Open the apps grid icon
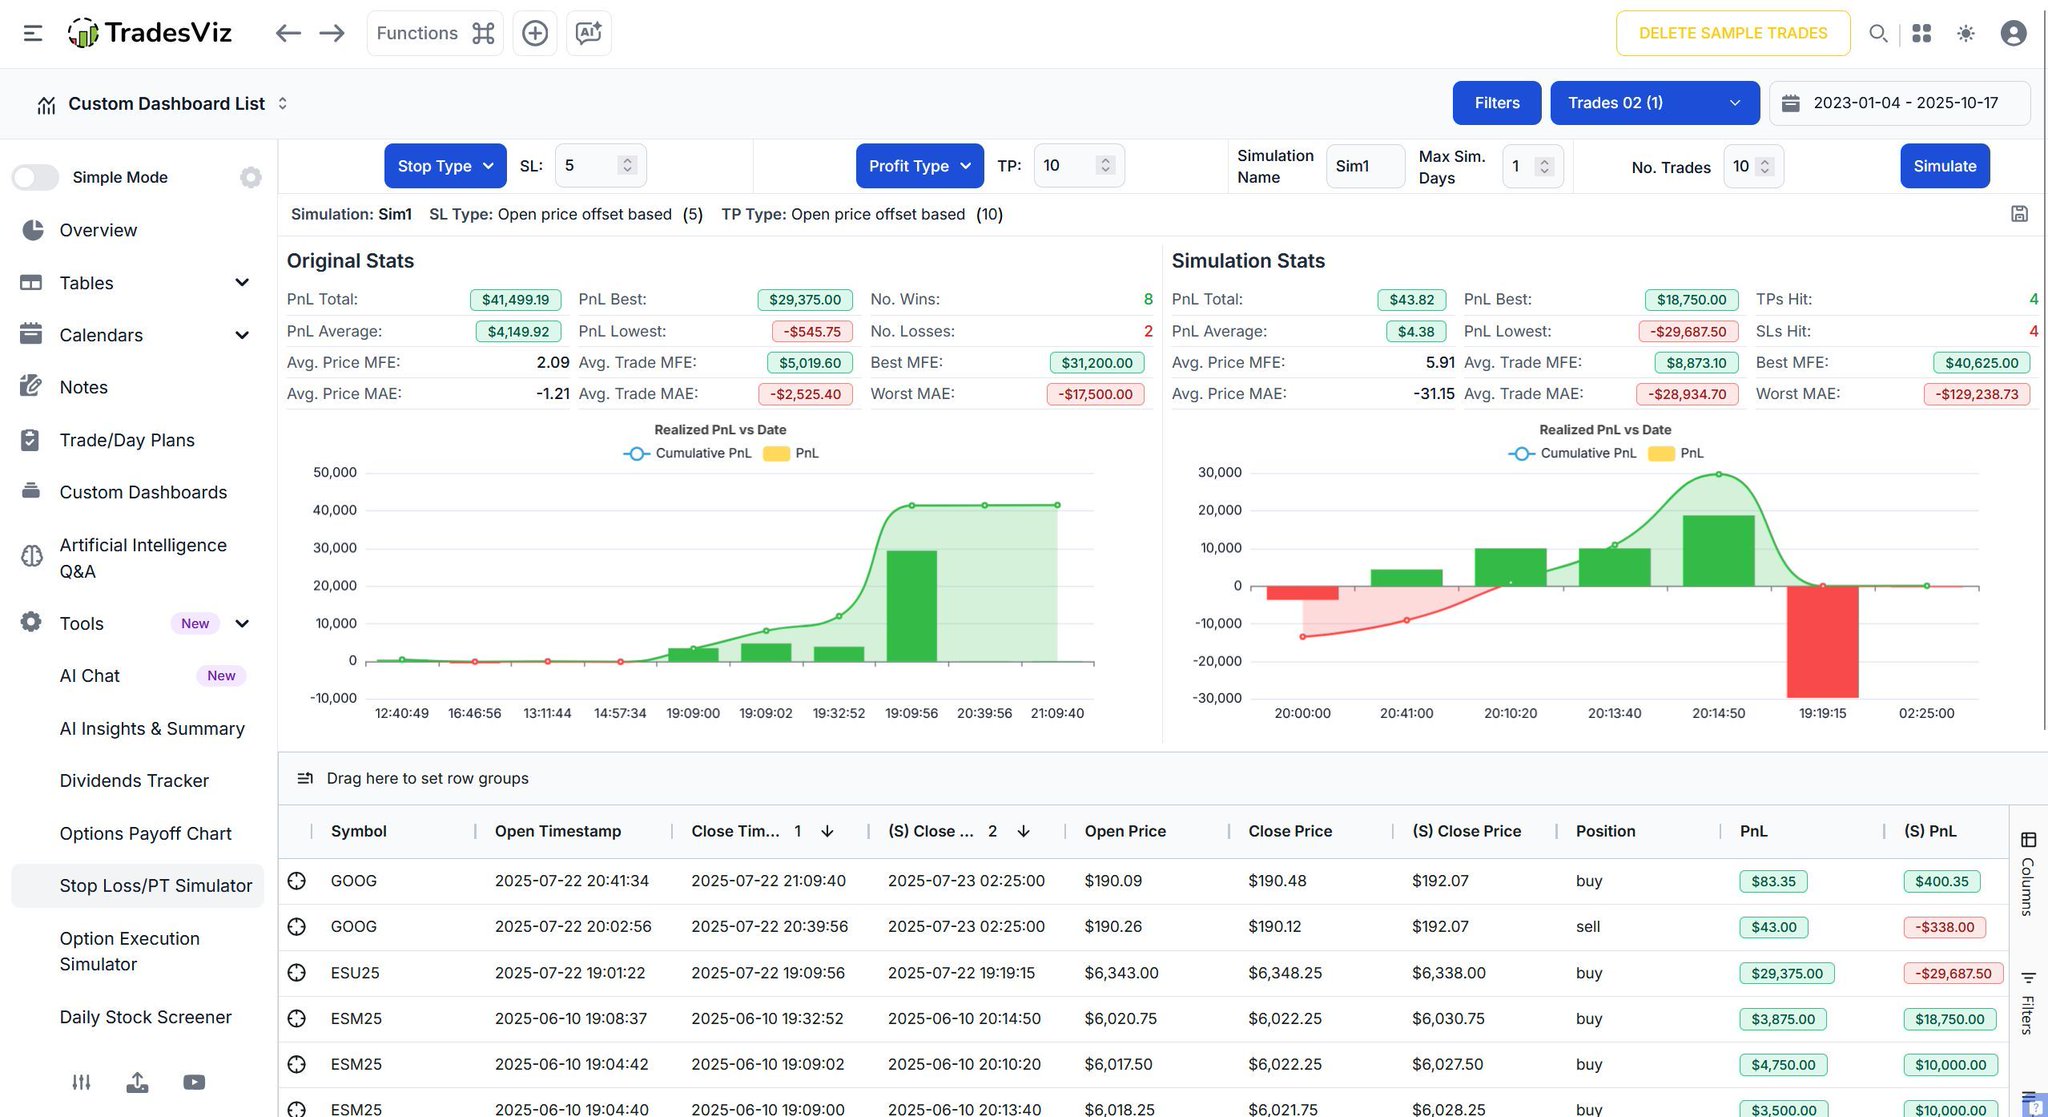The height and width of the screenshot is (1117, 2048). 1921,33
